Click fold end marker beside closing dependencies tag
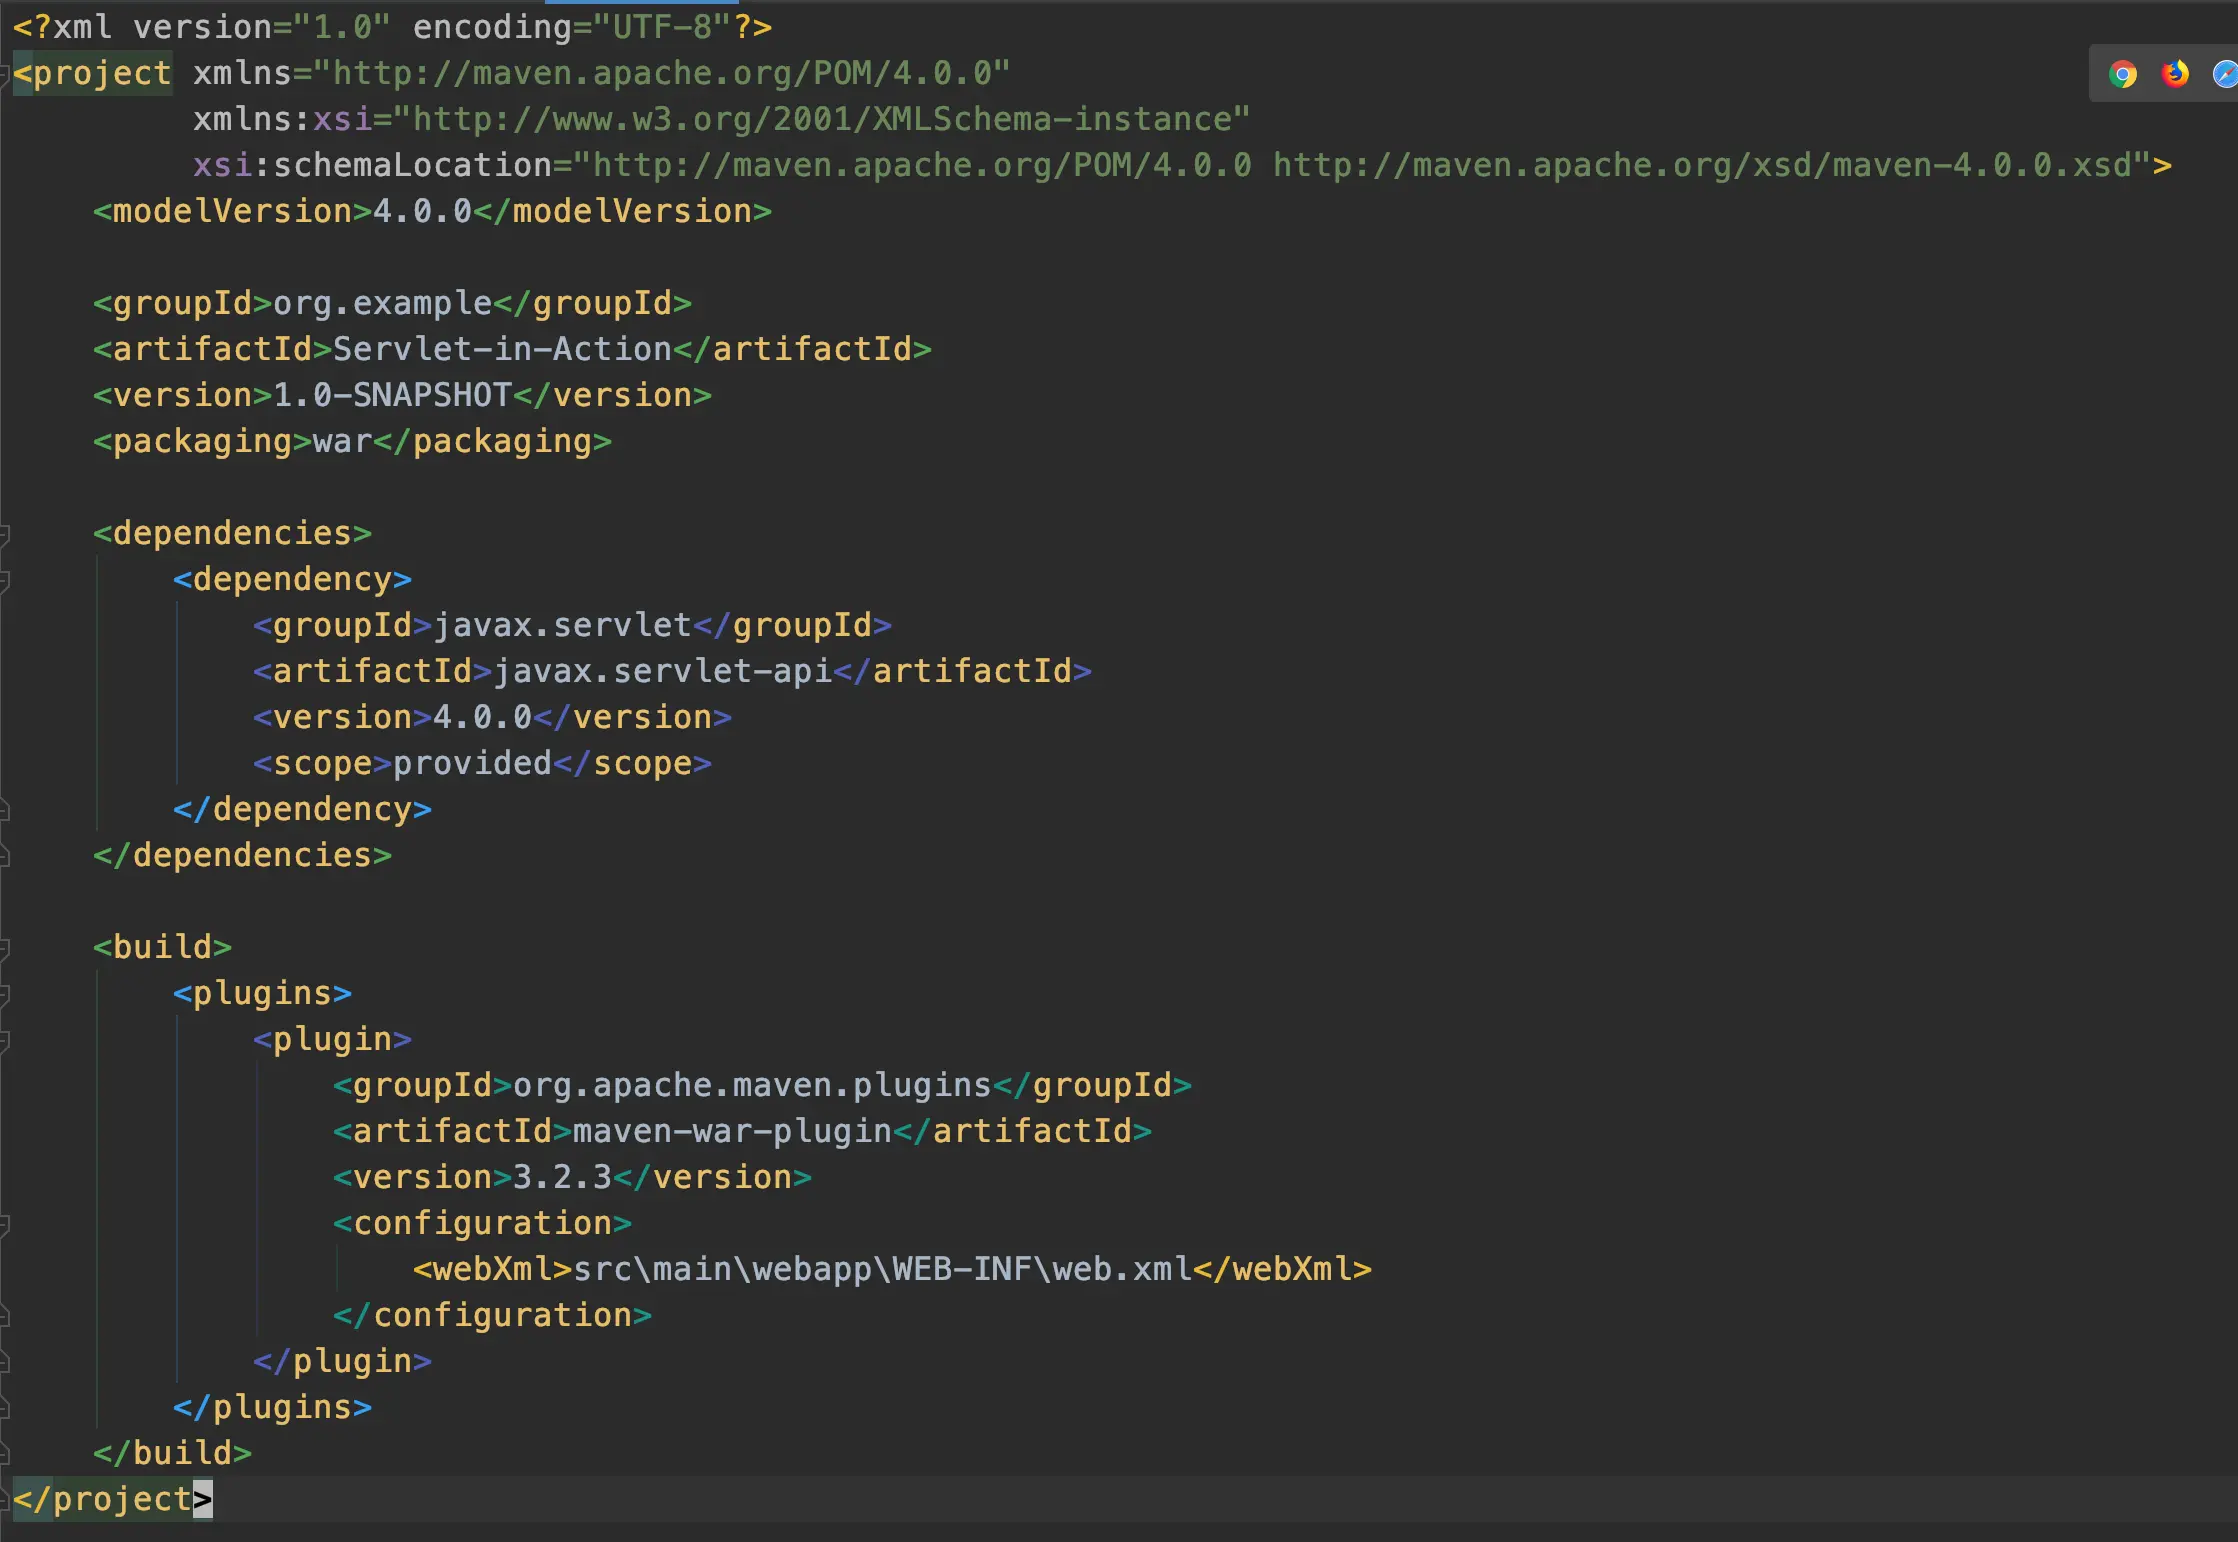 [x=5, y=856]
